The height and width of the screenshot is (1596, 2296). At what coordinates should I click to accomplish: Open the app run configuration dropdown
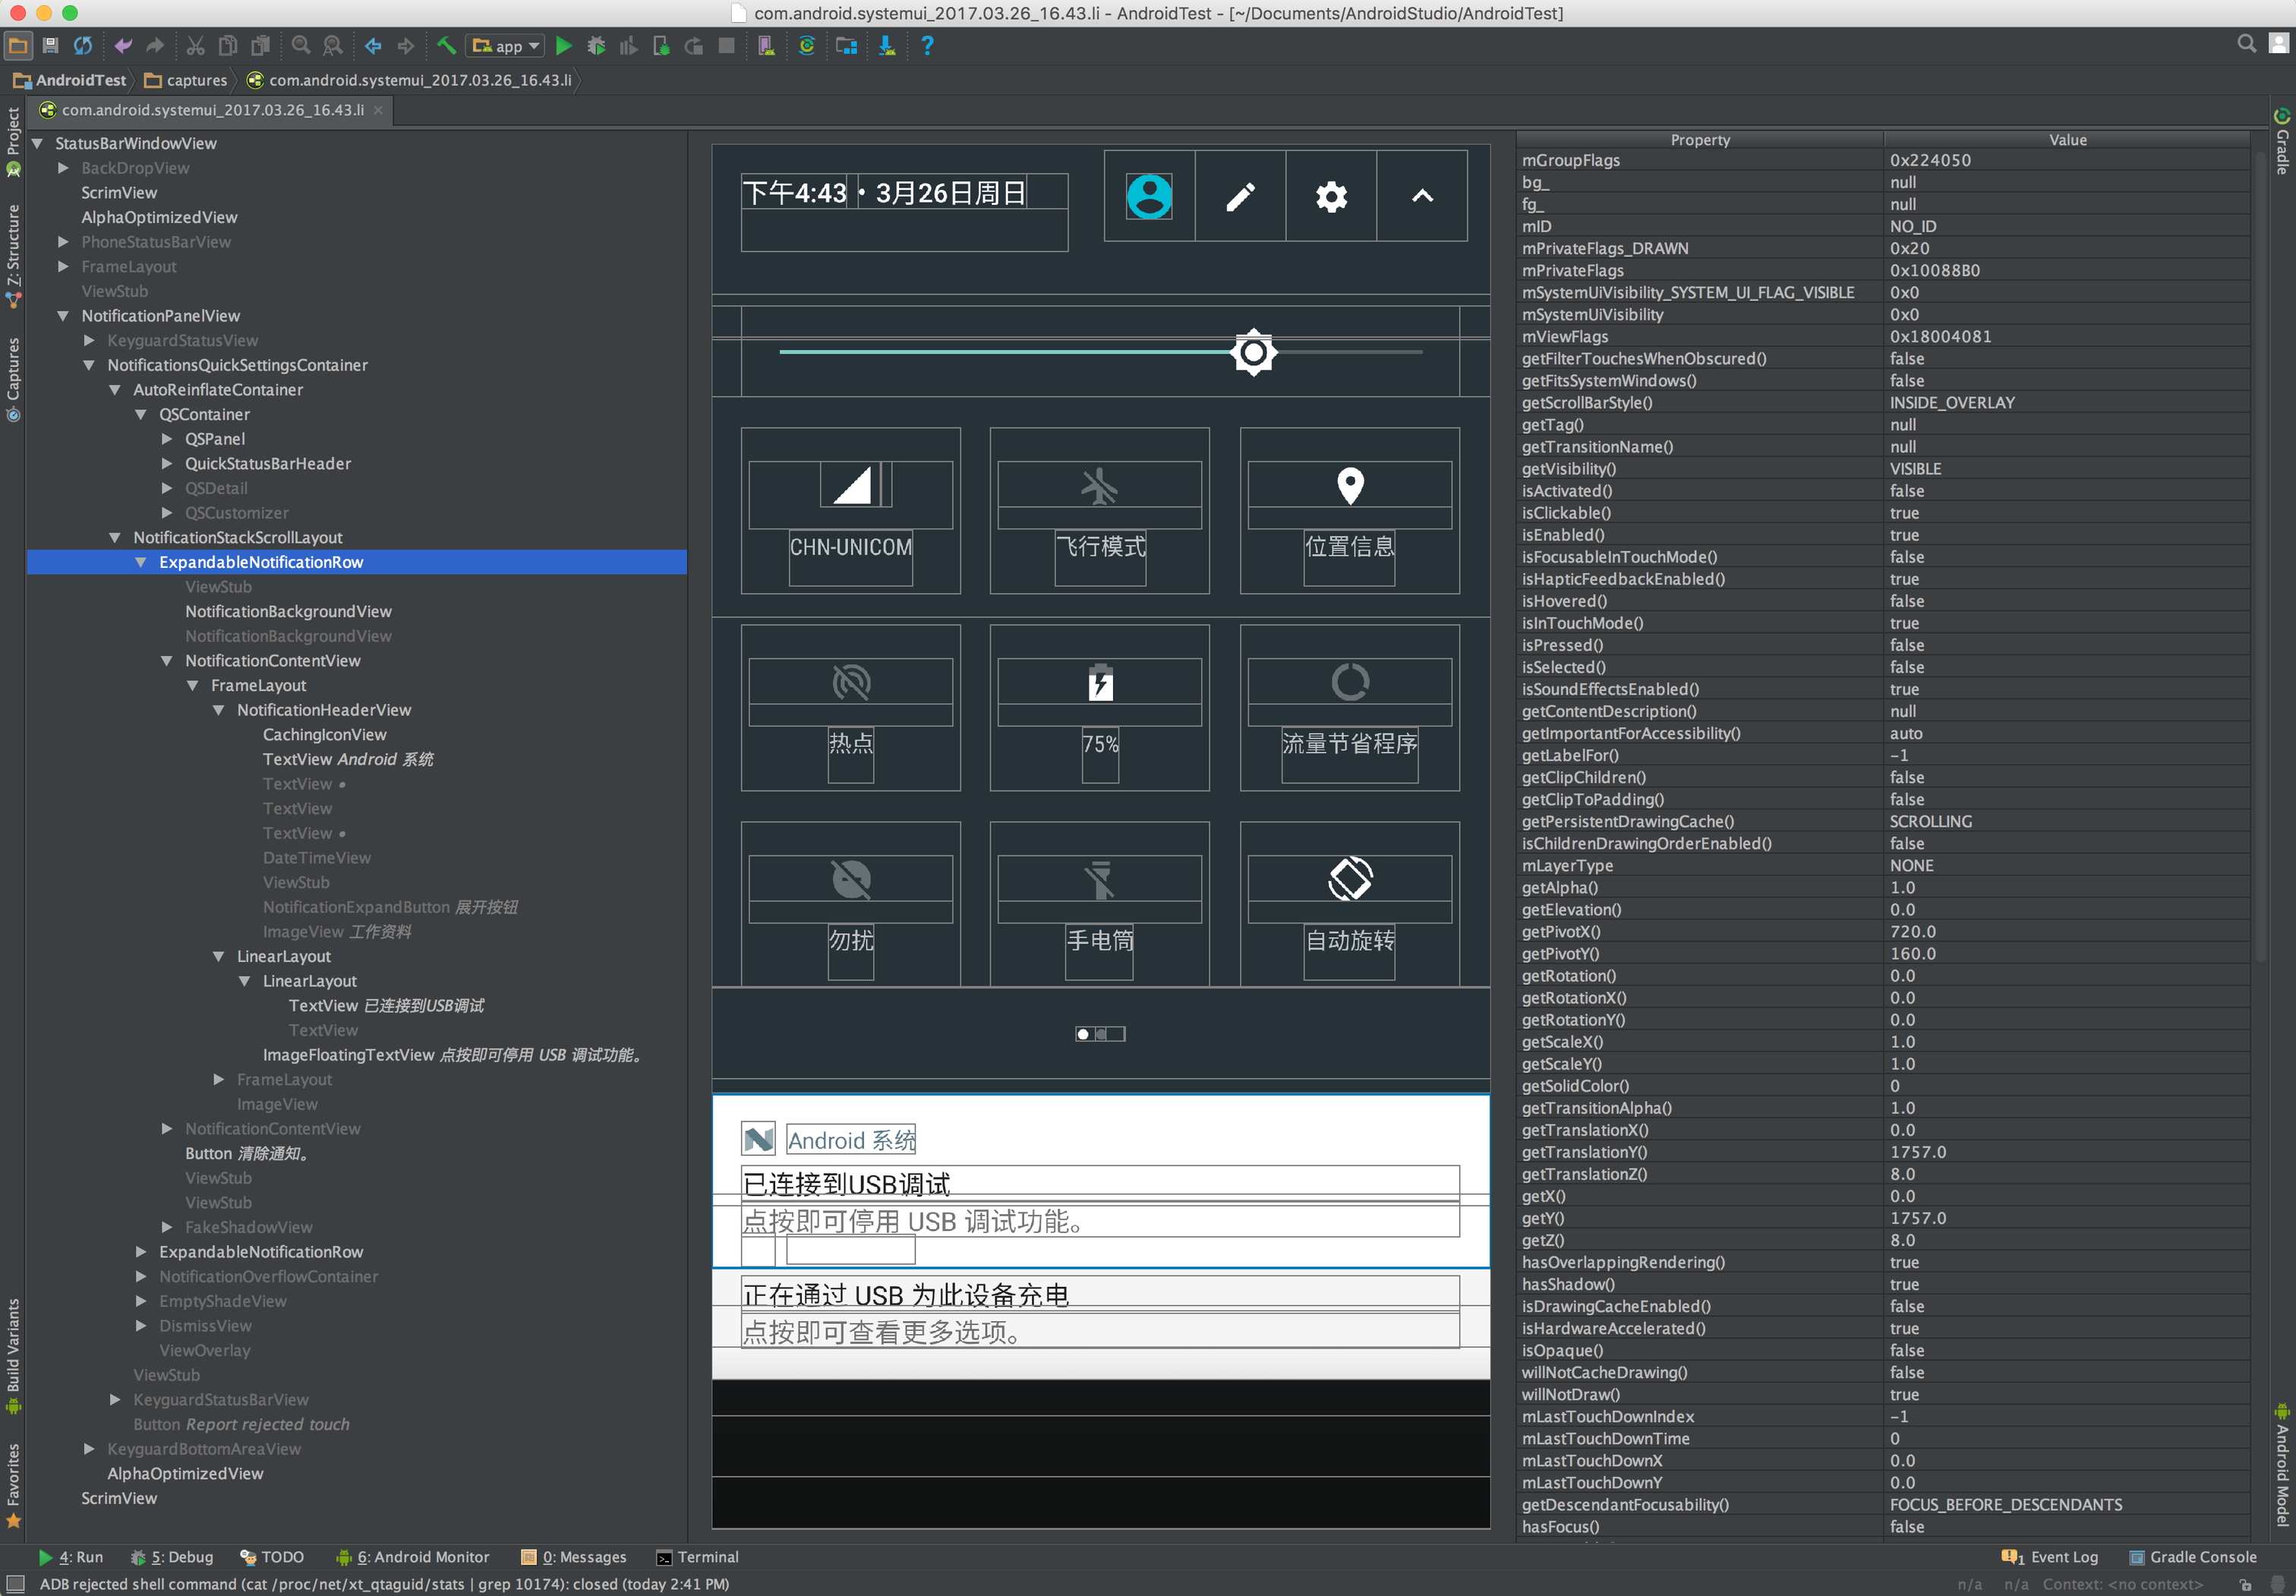point(506,46)
